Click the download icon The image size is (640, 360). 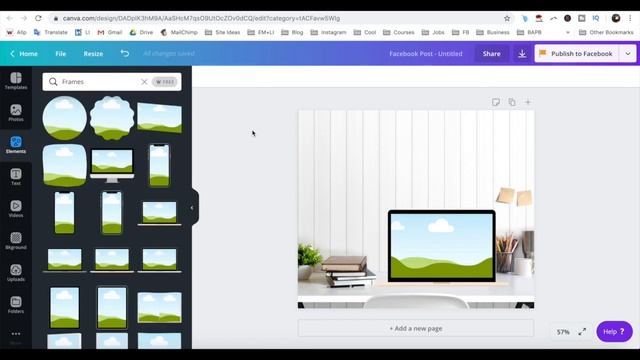coord(522,53)
